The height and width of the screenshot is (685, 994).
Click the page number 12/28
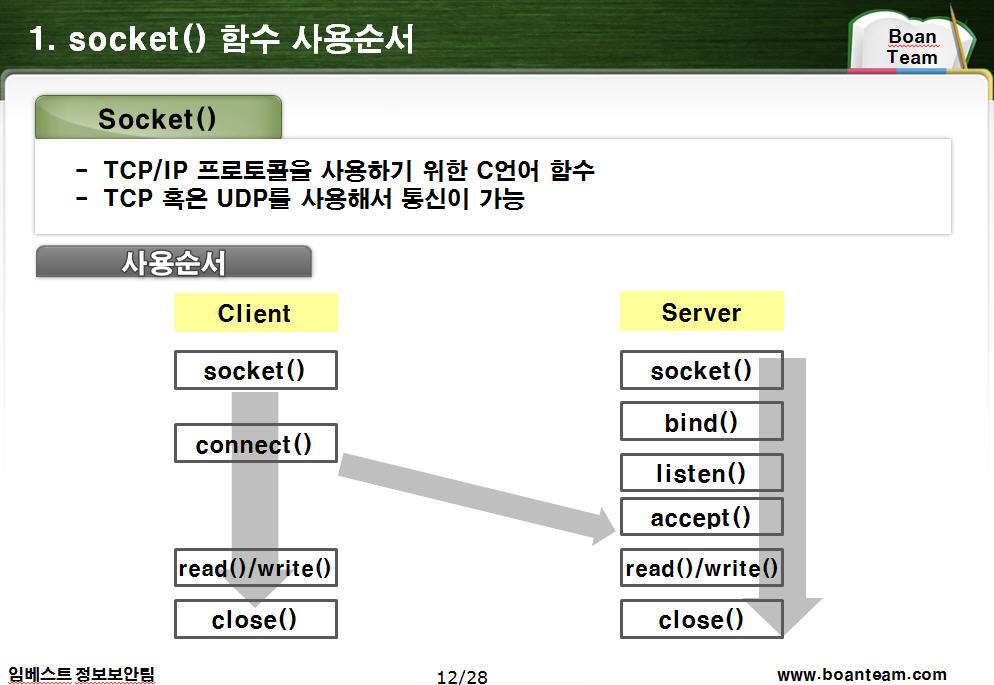tap(462, 677)
